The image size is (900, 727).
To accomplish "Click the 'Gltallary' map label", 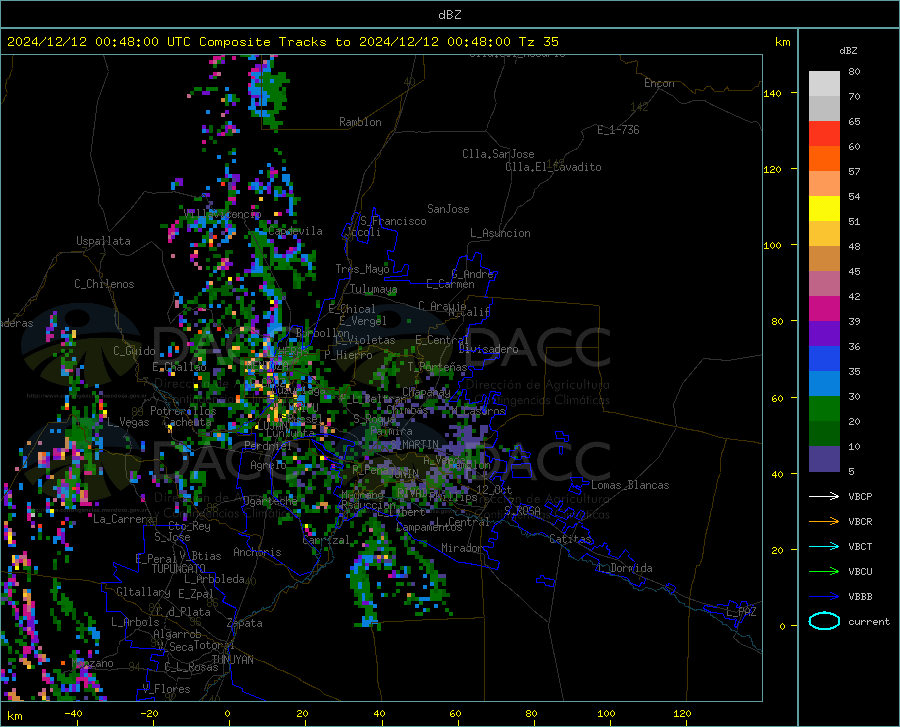I will [143, 592].
